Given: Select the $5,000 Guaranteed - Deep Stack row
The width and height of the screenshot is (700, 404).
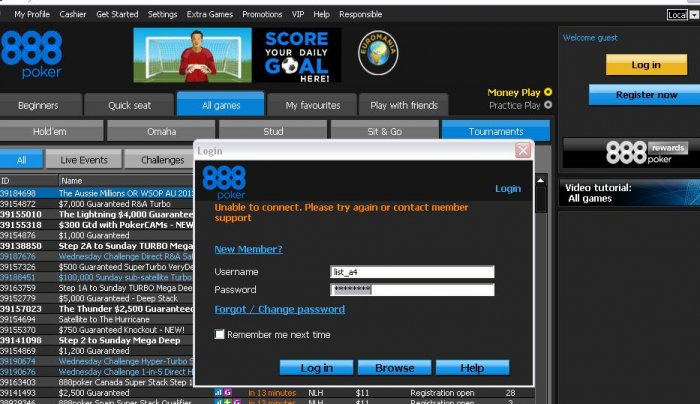Looking at the screenshot, I should (x=97, y=298).
